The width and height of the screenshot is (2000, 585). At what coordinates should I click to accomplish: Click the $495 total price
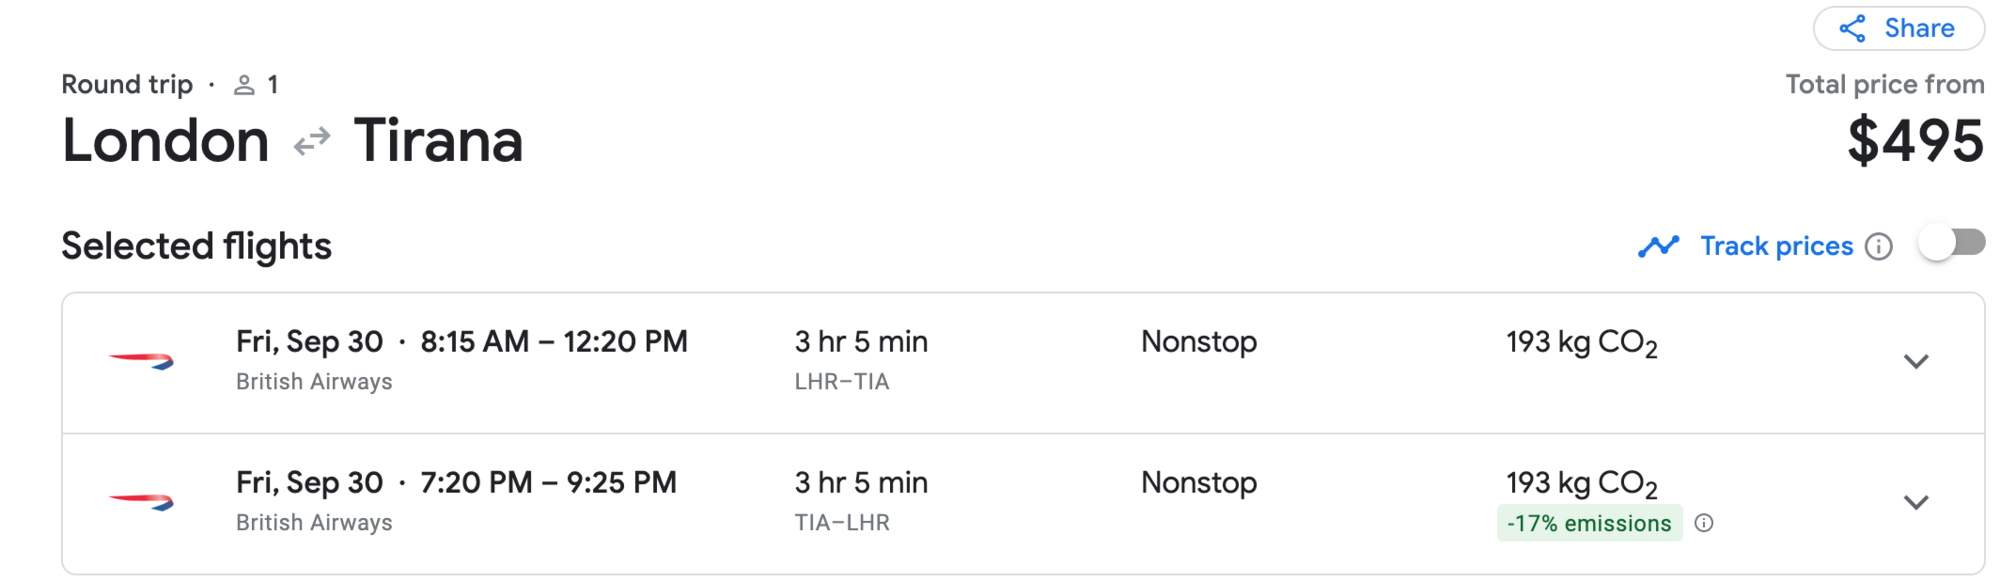click(1915, 141)
